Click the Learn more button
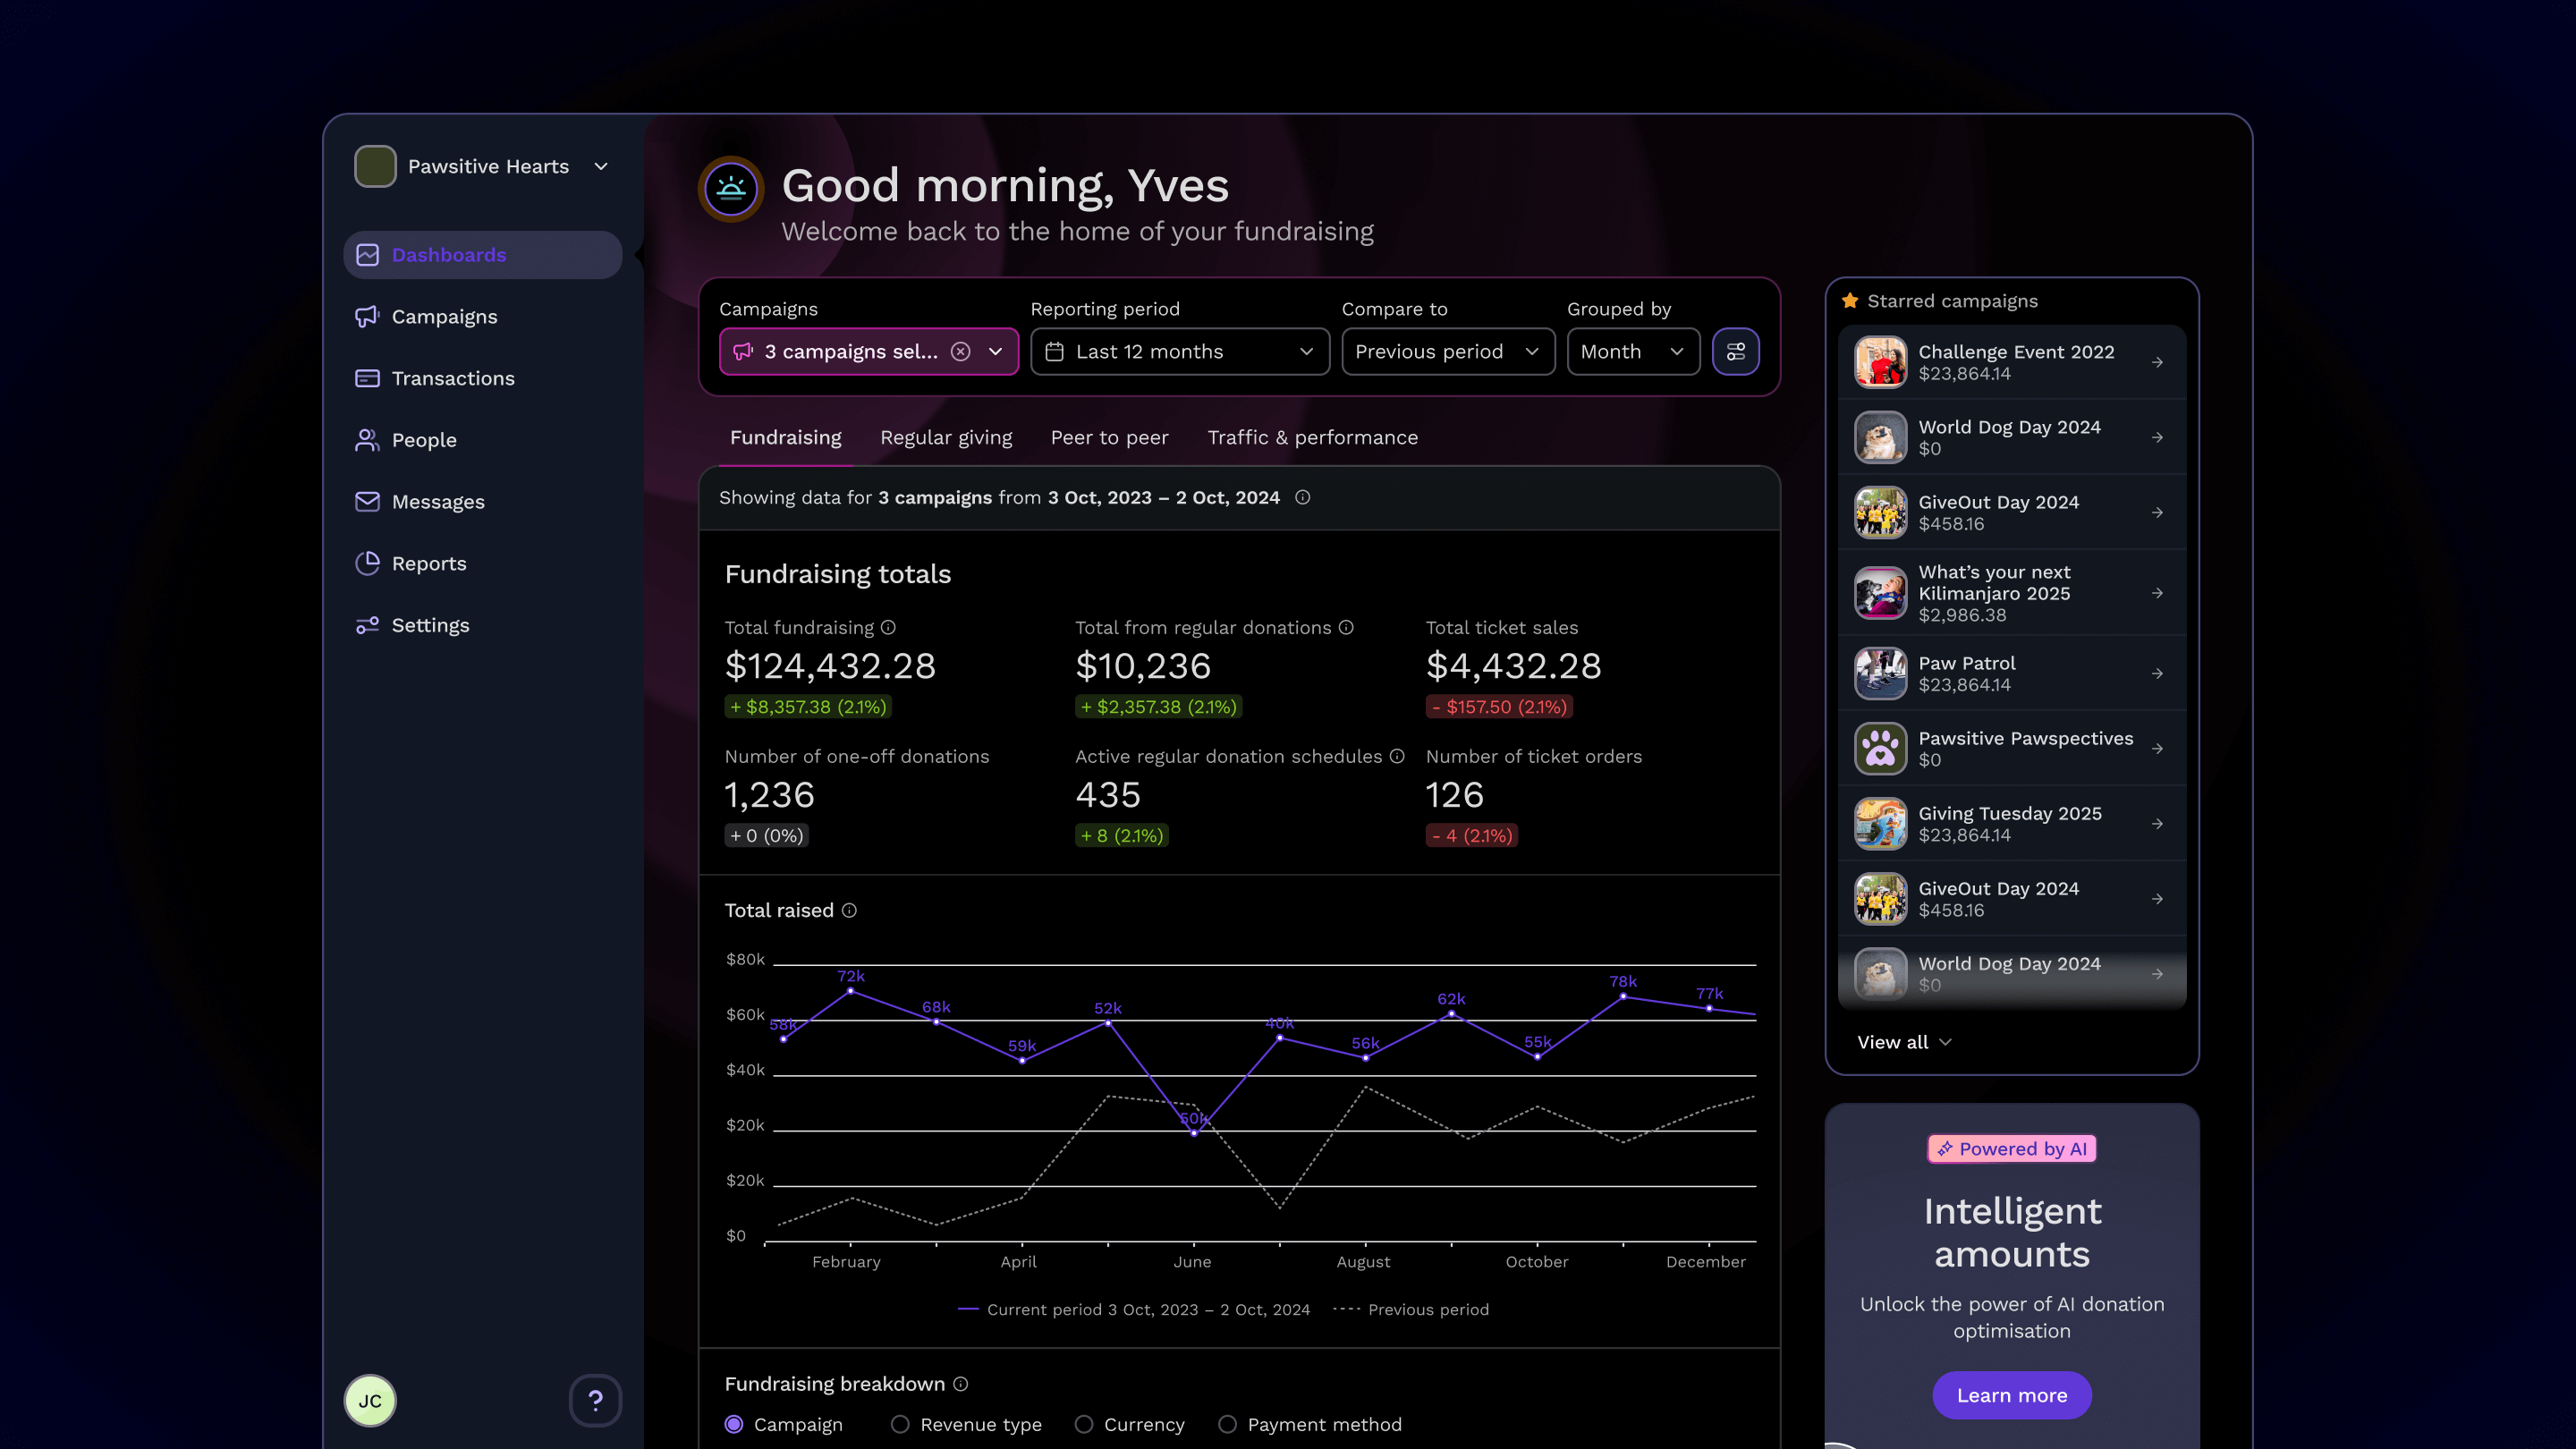 2011,1395
